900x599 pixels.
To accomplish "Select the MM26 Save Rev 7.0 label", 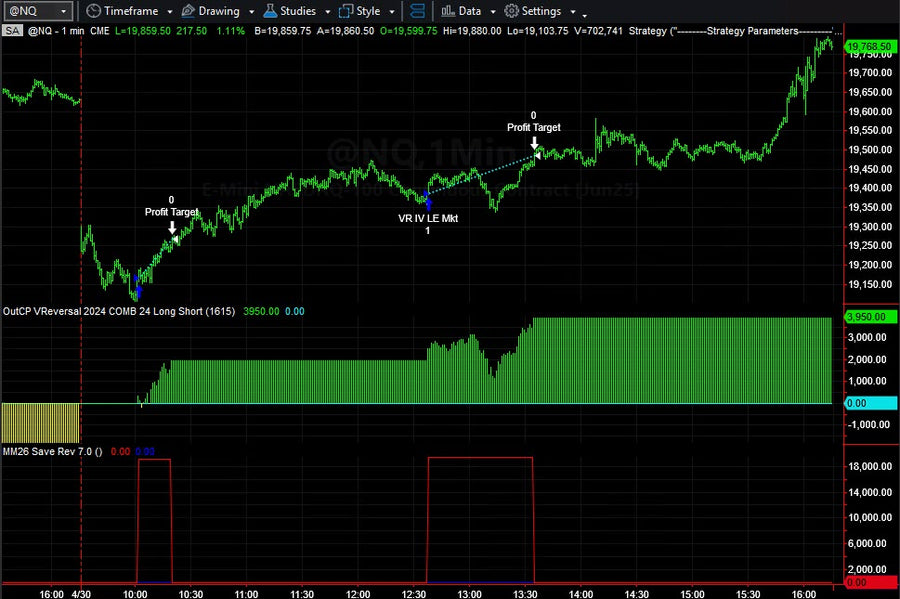I will click(x=52, y=452).
